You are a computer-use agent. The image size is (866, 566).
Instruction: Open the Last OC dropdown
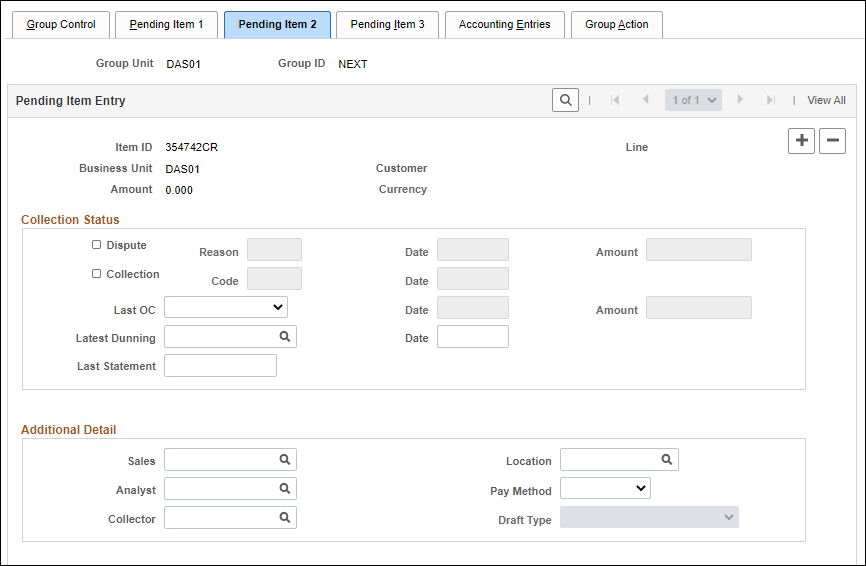(x=226, y=307)
